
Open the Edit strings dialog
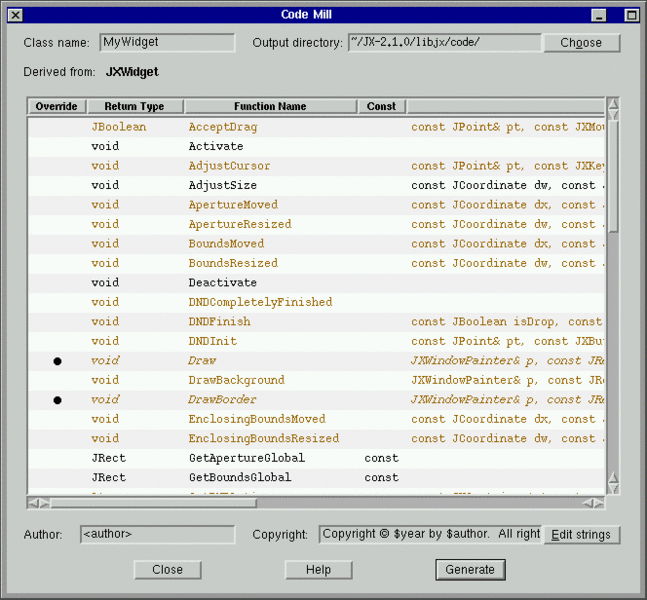tap(581, 535)
